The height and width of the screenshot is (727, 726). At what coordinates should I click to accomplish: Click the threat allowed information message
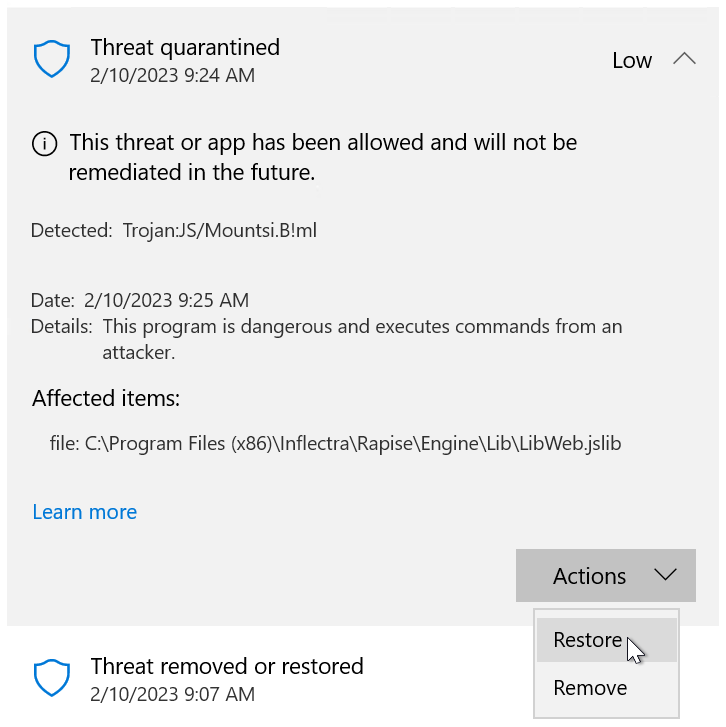point(322,157)
